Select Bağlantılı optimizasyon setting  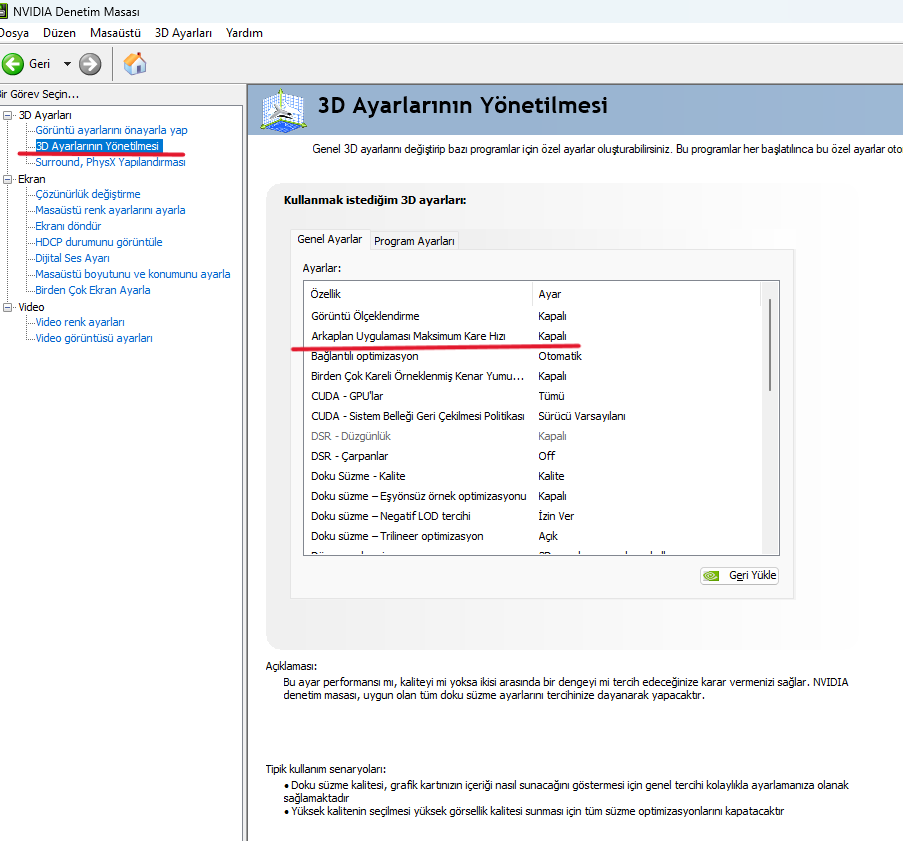pyautogui.click(x=532, y=357)
